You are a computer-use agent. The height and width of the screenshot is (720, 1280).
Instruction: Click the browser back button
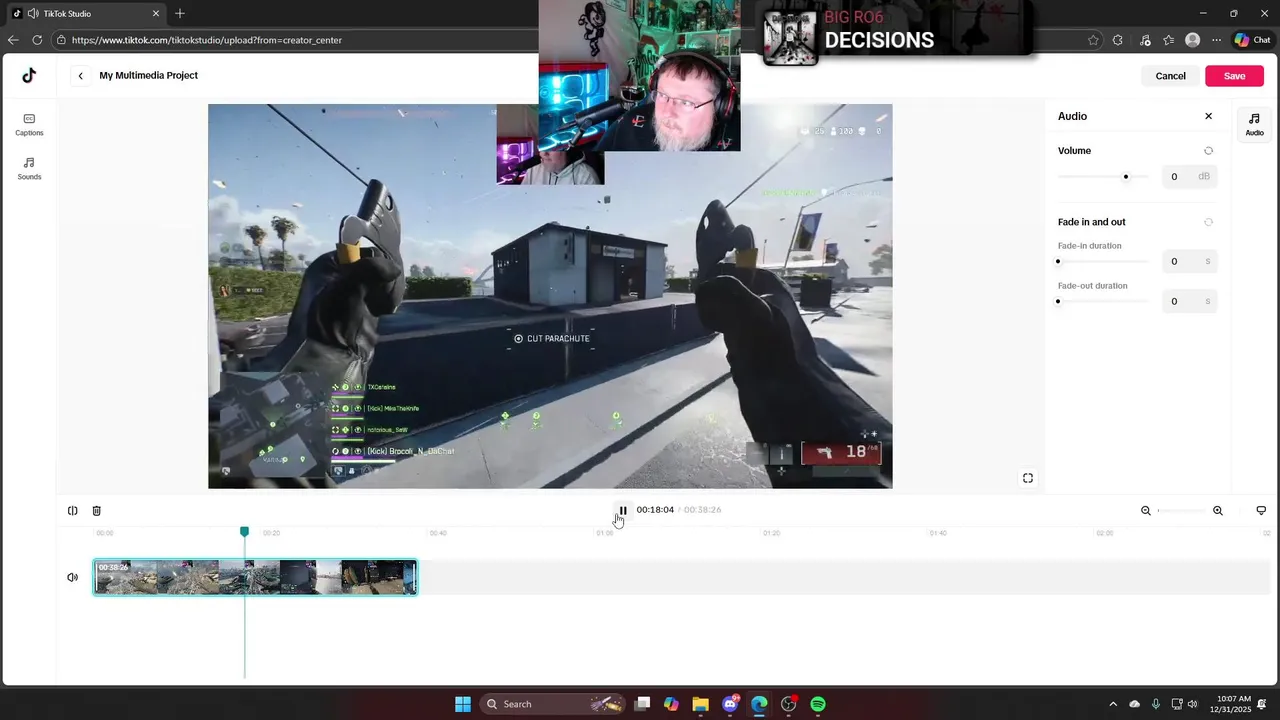pyautogui.click(x=13, y=40)
